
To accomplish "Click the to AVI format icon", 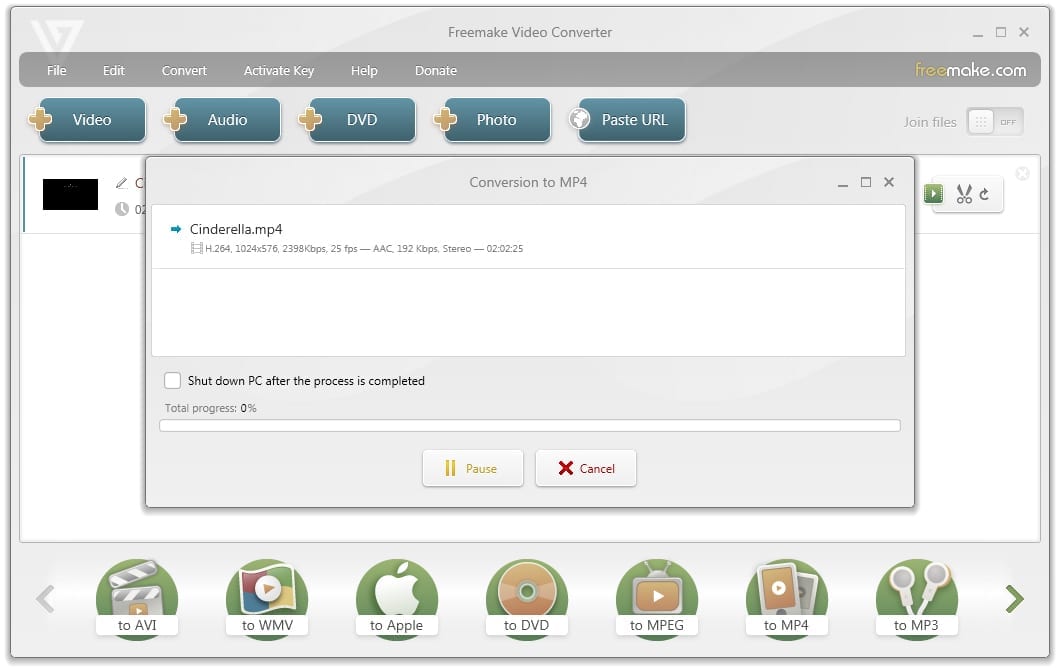I will (x=136, y=598).
